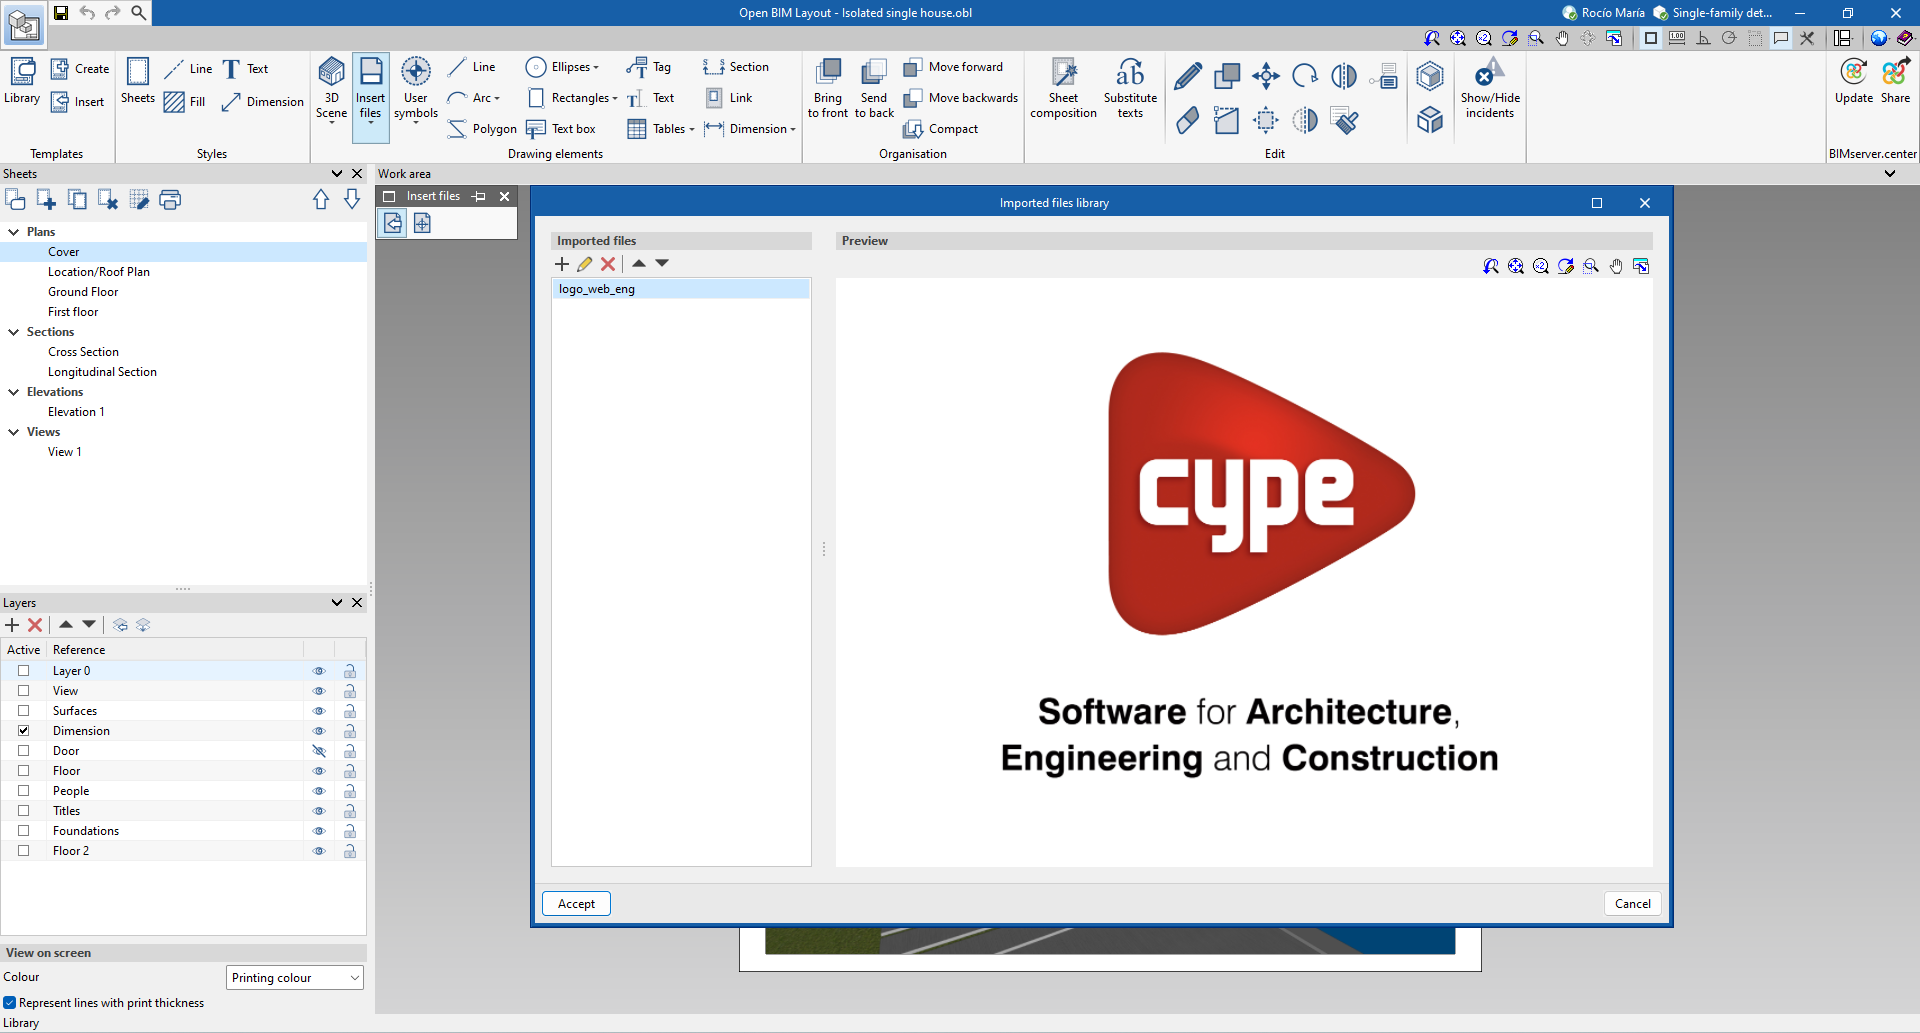The height and width of the screenshot is (1033, 1920).
Task: Show the hidden Door layer via eye icon
Action: 319,751
